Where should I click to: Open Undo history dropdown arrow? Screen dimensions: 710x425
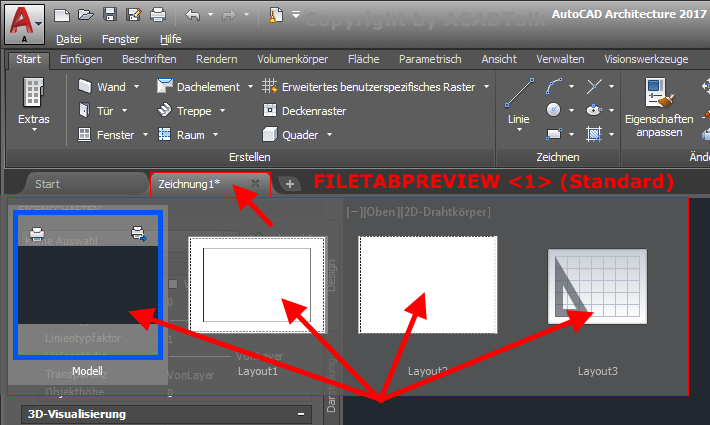211,15
